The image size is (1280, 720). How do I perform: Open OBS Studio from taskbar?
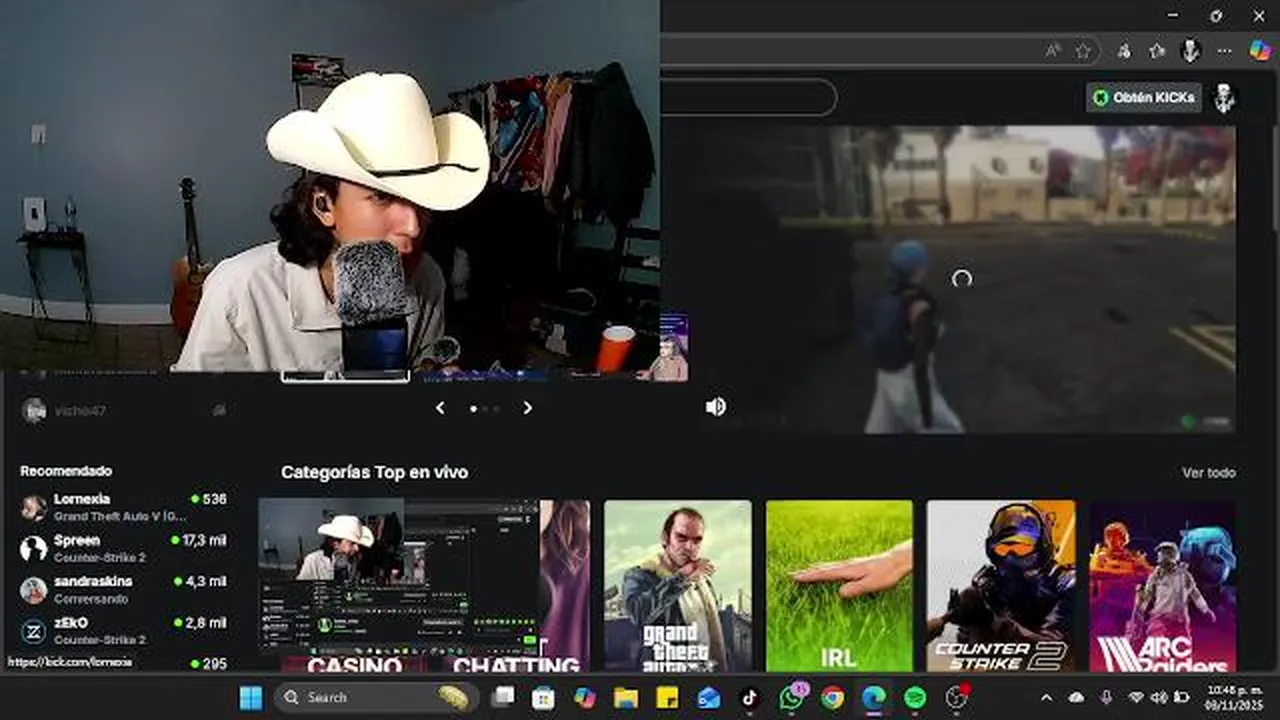957,697
